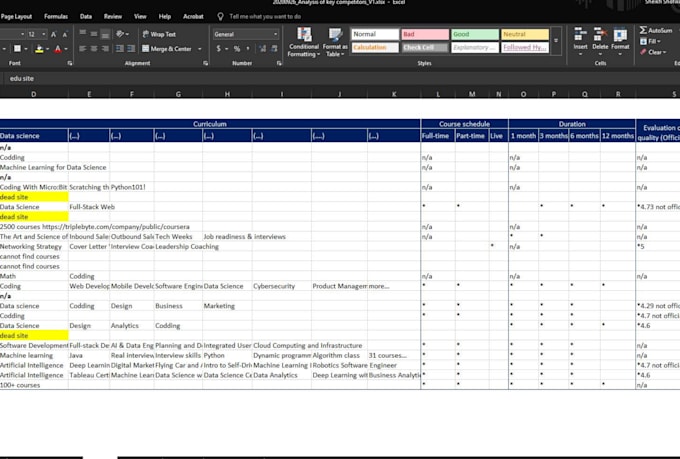The image size is (680, 459).
Task: Apply the Normal cell style
Action: [x=375, y=34]
